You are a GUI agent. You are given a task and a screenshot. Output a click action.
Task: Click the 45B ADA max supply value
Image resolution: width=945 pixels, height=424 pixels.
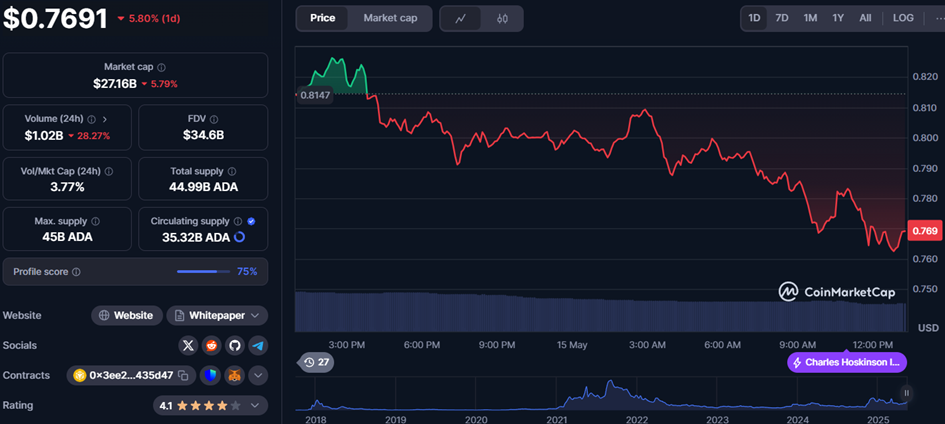[67, 237]
